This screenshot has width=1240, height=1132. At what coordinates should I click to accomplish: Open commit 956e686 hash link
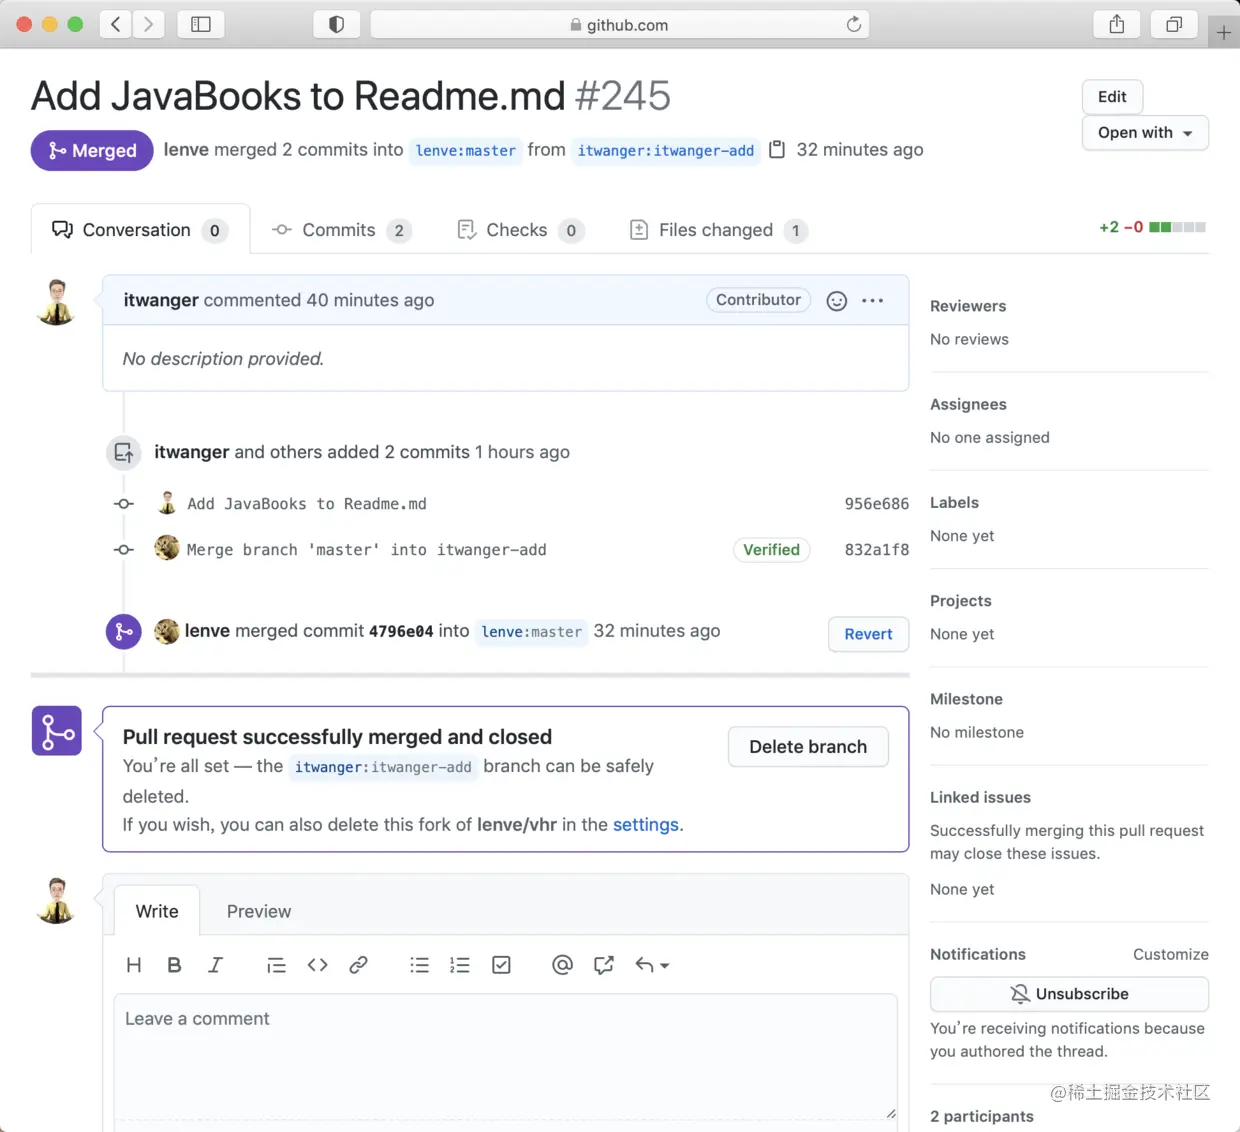click(877, 504)
